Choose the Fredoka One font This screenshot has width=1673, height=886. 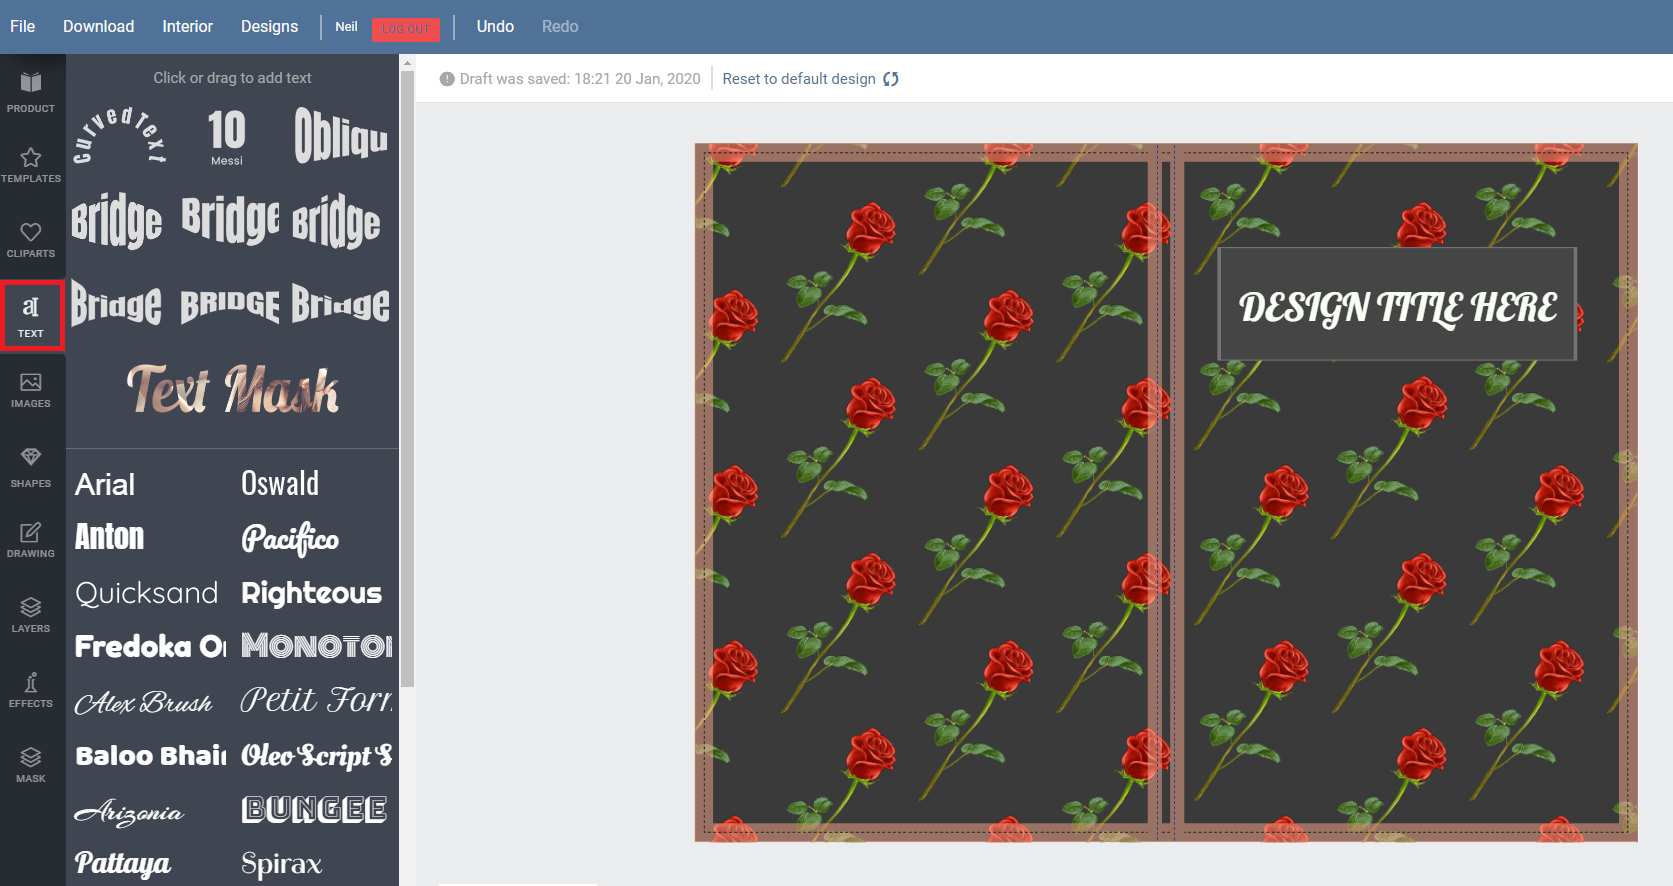click(x=151, y=647)
